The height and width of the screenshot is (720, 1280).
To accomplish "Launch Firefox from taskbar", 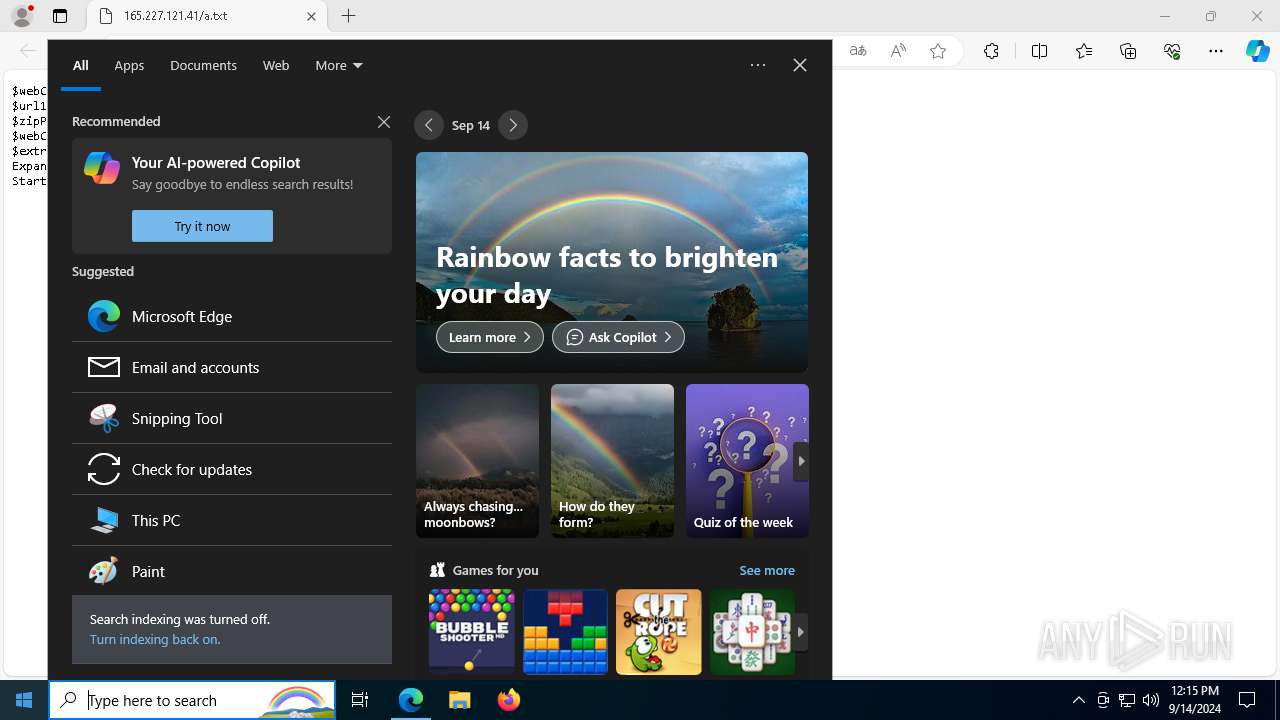I will pos(509,700).
